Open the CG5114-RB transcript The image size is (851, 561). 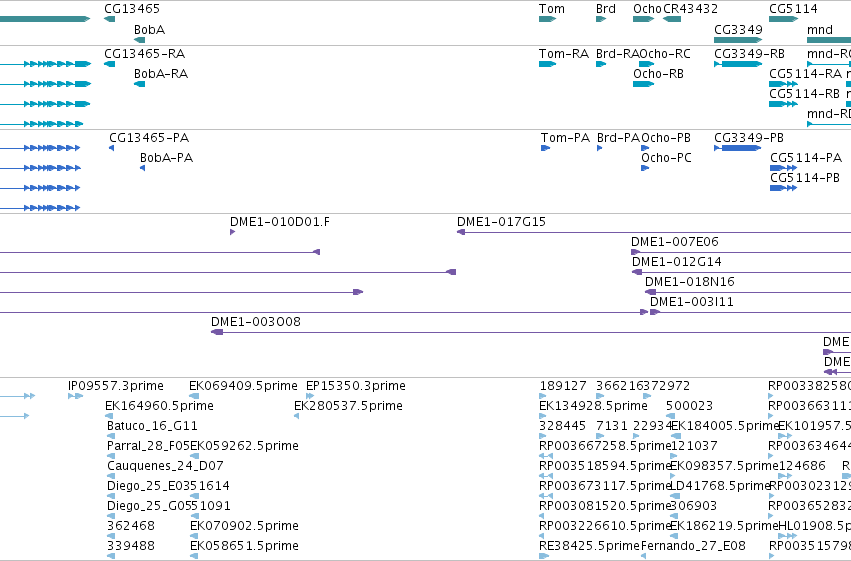(x=783, y=104)
